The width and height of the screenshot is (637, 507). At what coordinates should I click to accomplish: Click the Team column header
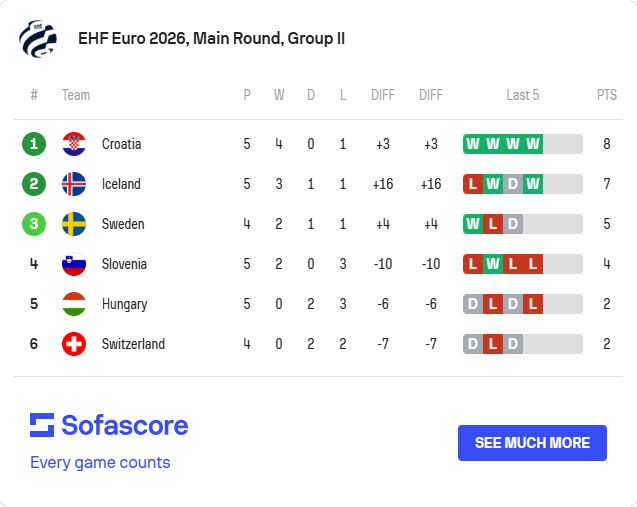[x=76, y=95]
